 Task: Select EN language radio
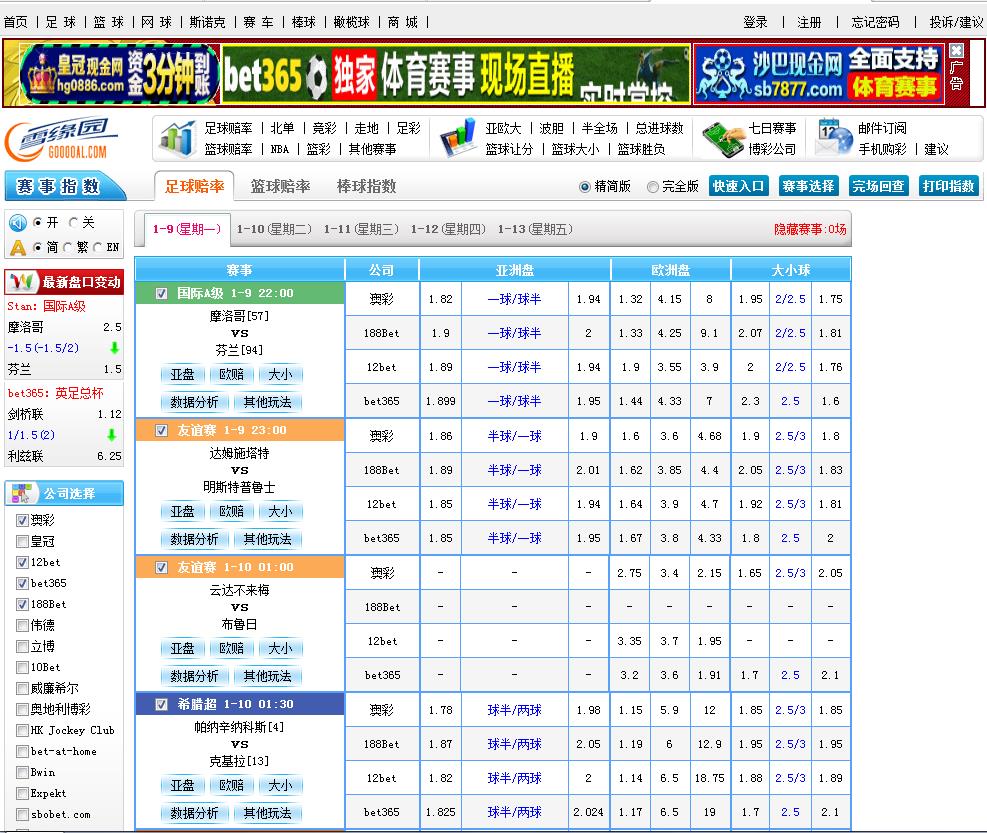(98, 247)
